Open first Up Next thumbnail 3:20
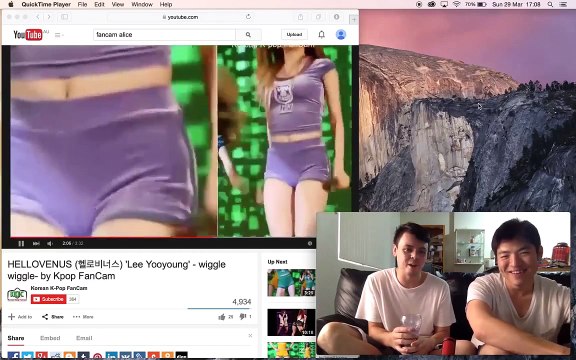 point(291,283)
